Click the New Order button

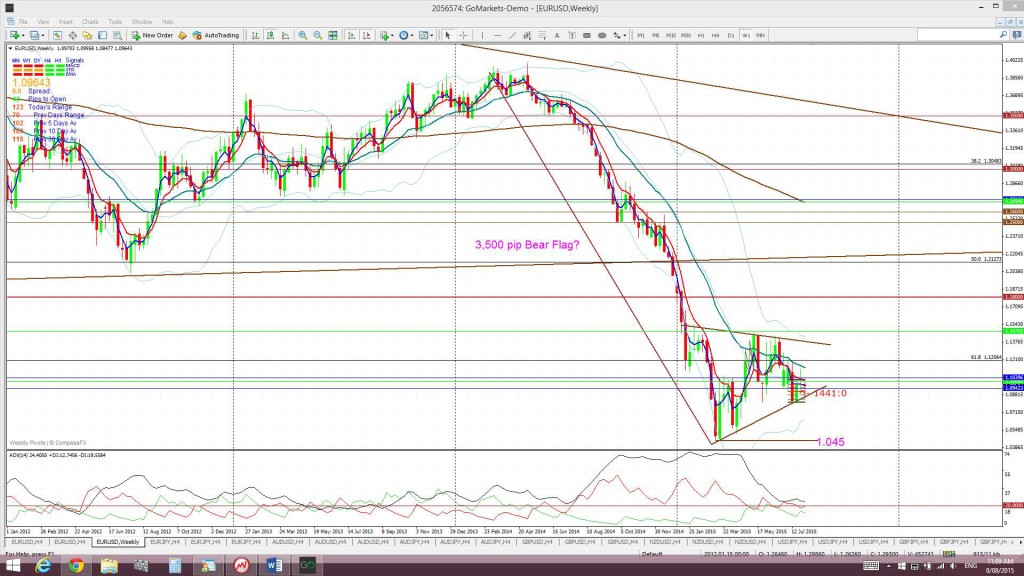tap(152, 35)
